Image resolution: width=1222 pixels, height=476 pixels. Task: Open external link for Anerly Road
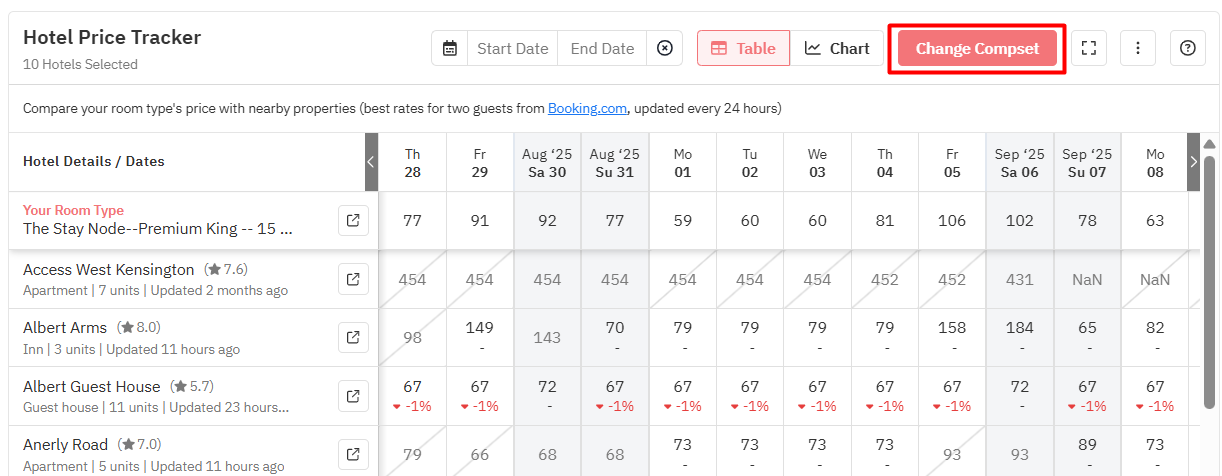click(x=353, y=455)
